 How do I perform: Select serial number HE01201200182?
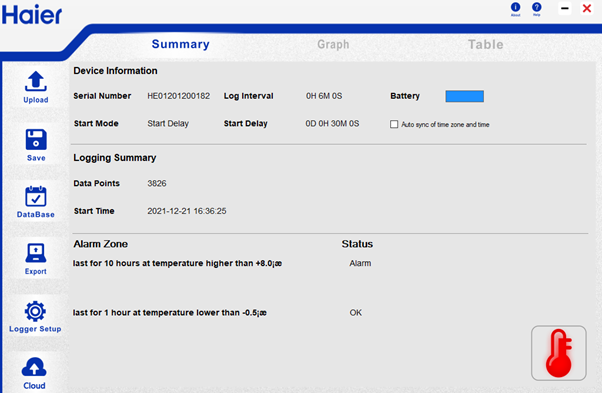179,96
